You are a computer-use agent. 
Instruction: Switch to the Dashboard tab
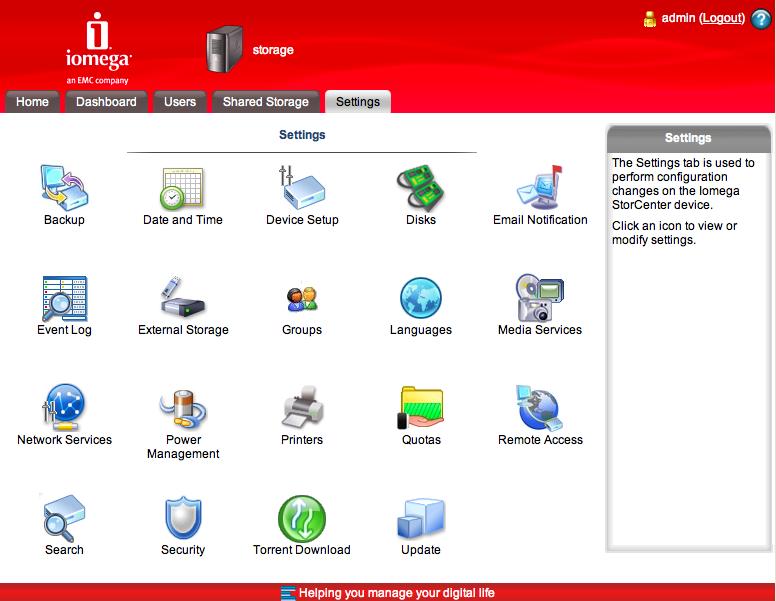pyautogui.click(x=106, y=102)
